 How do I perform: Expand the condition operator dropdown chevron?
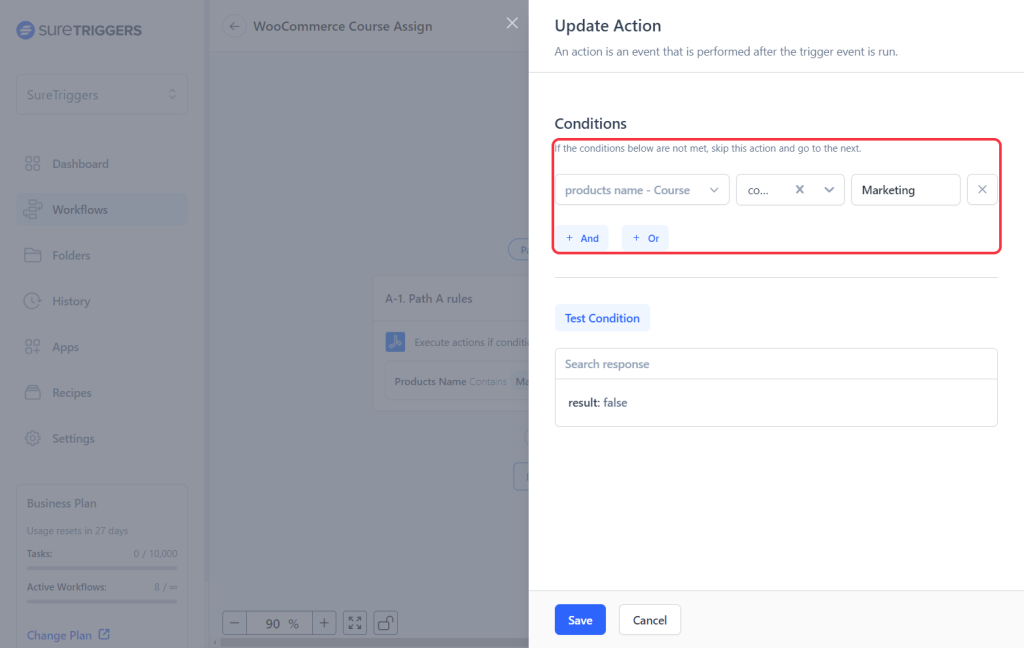[829, 190]
